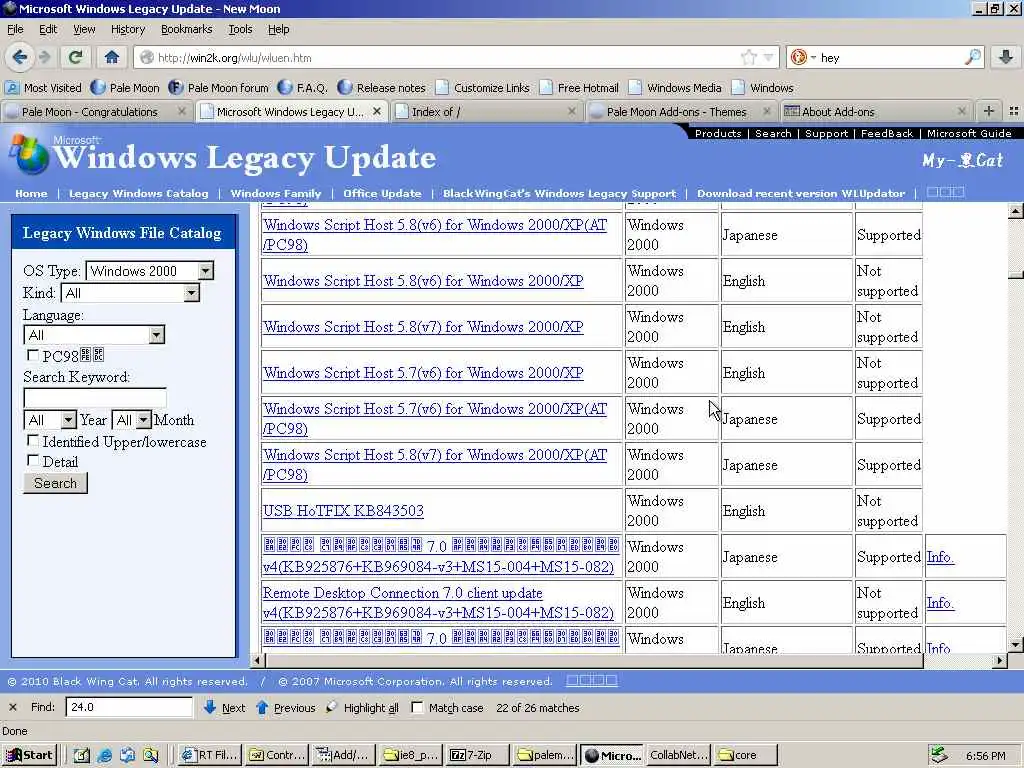This screenshot has width=1024, height=768.
Task: Tick the Detail checkbox
Action: [33, 460]
